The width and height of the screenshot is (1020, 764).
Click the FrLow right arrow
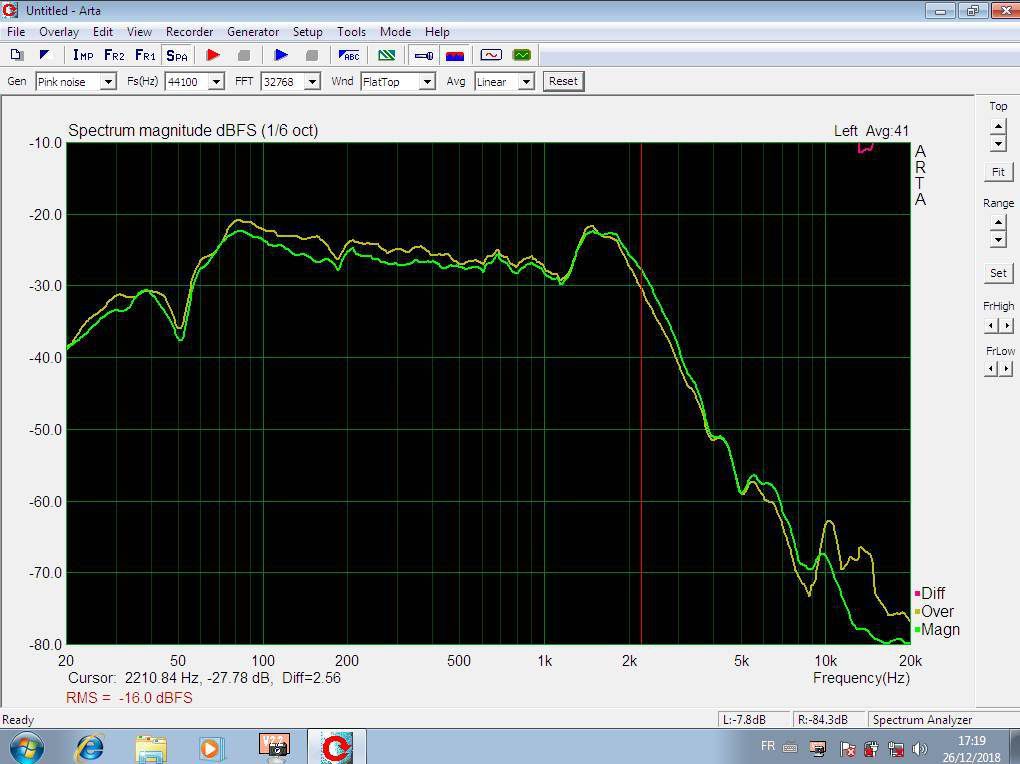1006,369
